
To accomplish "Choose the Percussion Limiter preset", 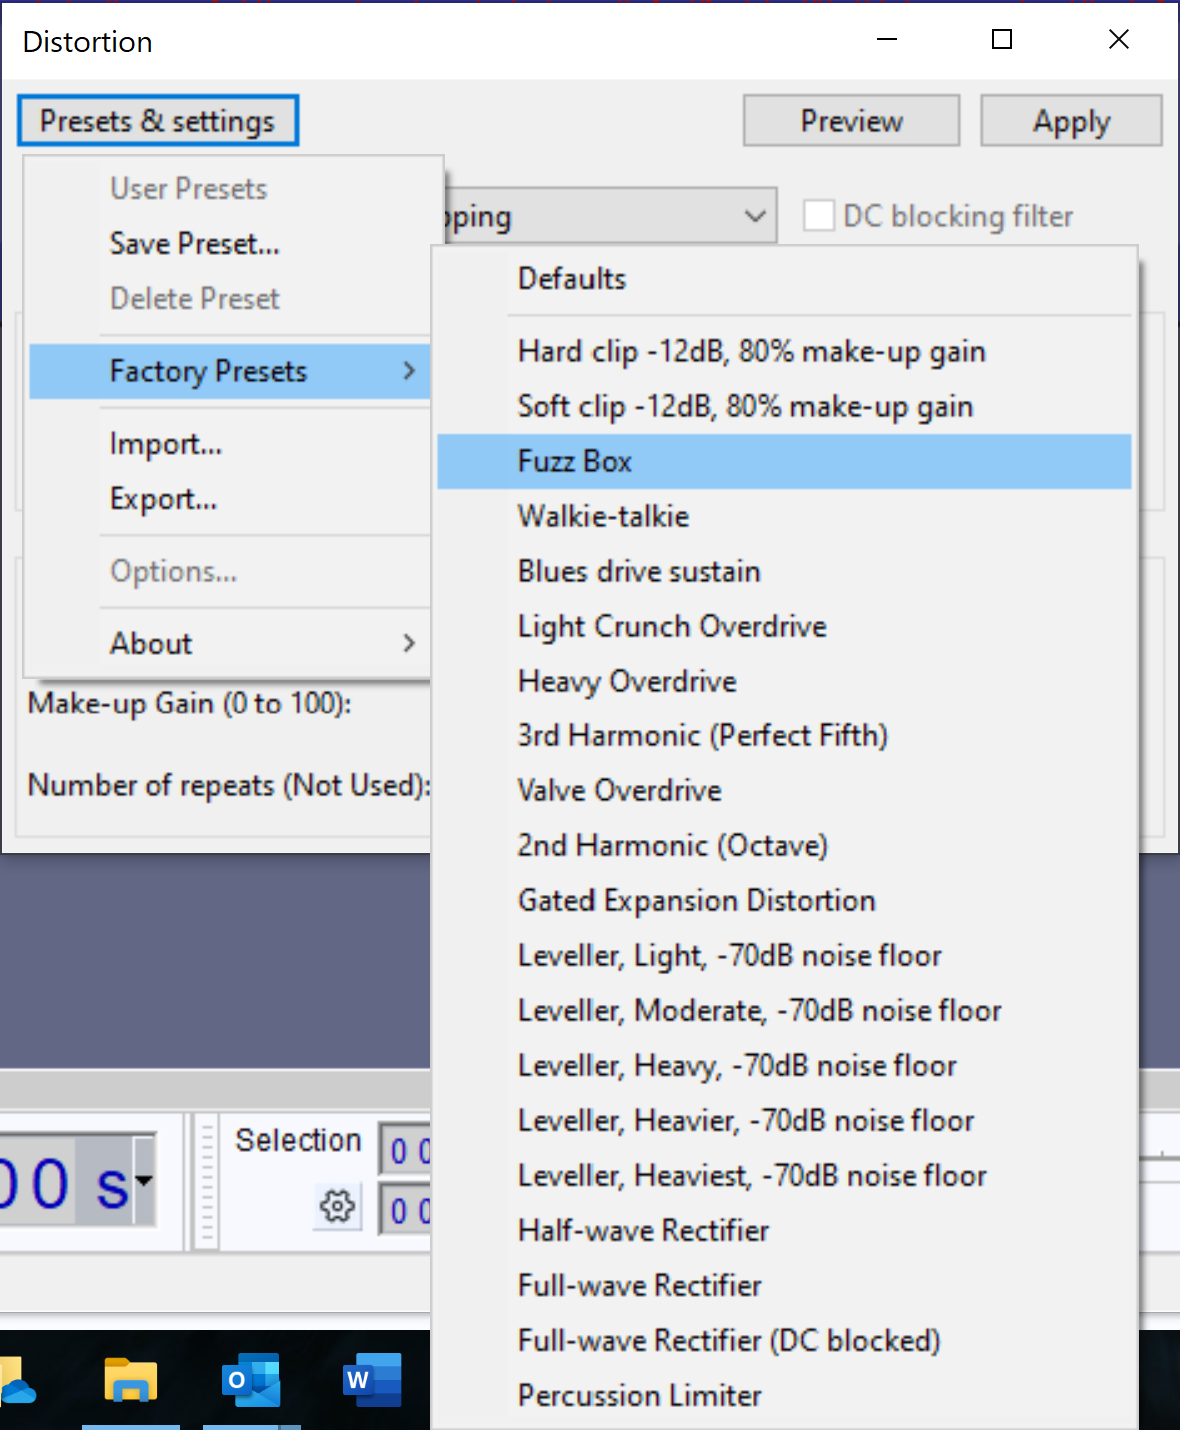I will (x=640, y=1395).
